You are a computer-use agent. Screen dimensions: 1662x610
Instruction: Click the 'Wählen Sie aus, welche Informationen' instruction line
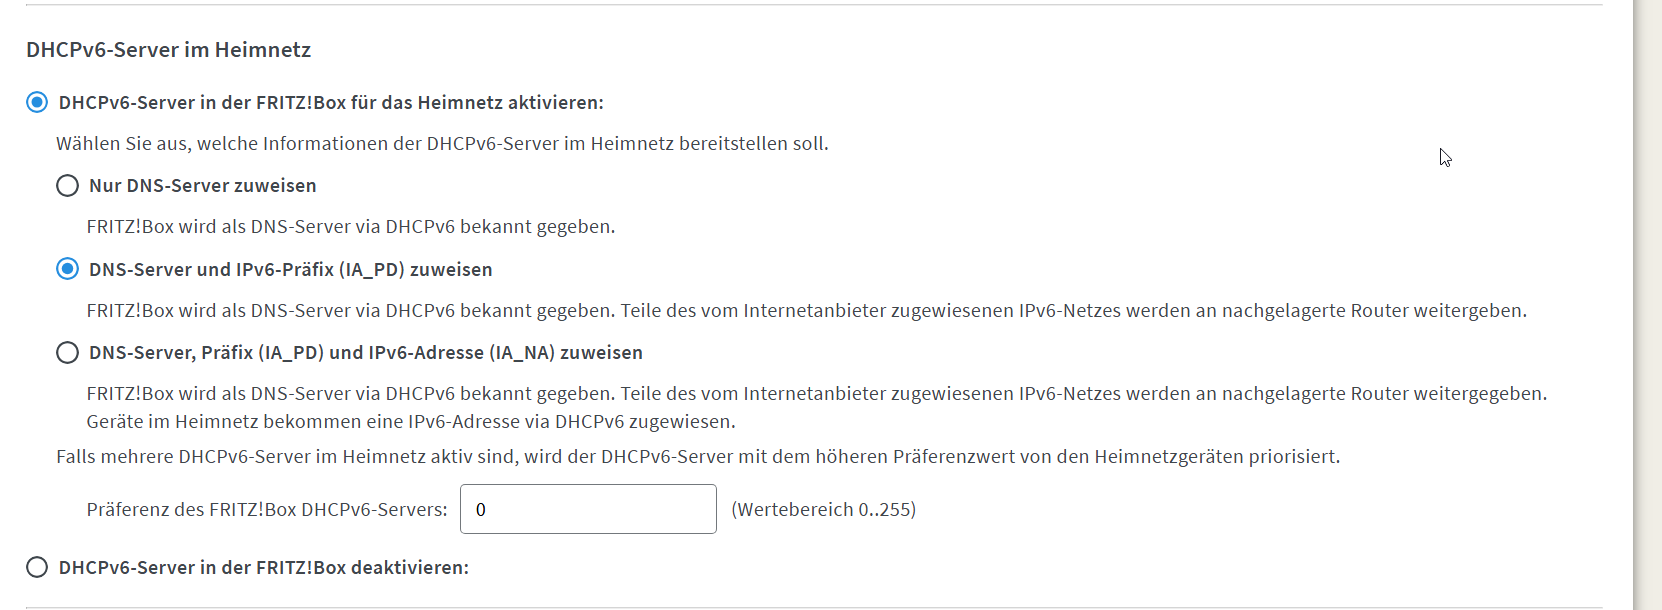pos(442,144)
